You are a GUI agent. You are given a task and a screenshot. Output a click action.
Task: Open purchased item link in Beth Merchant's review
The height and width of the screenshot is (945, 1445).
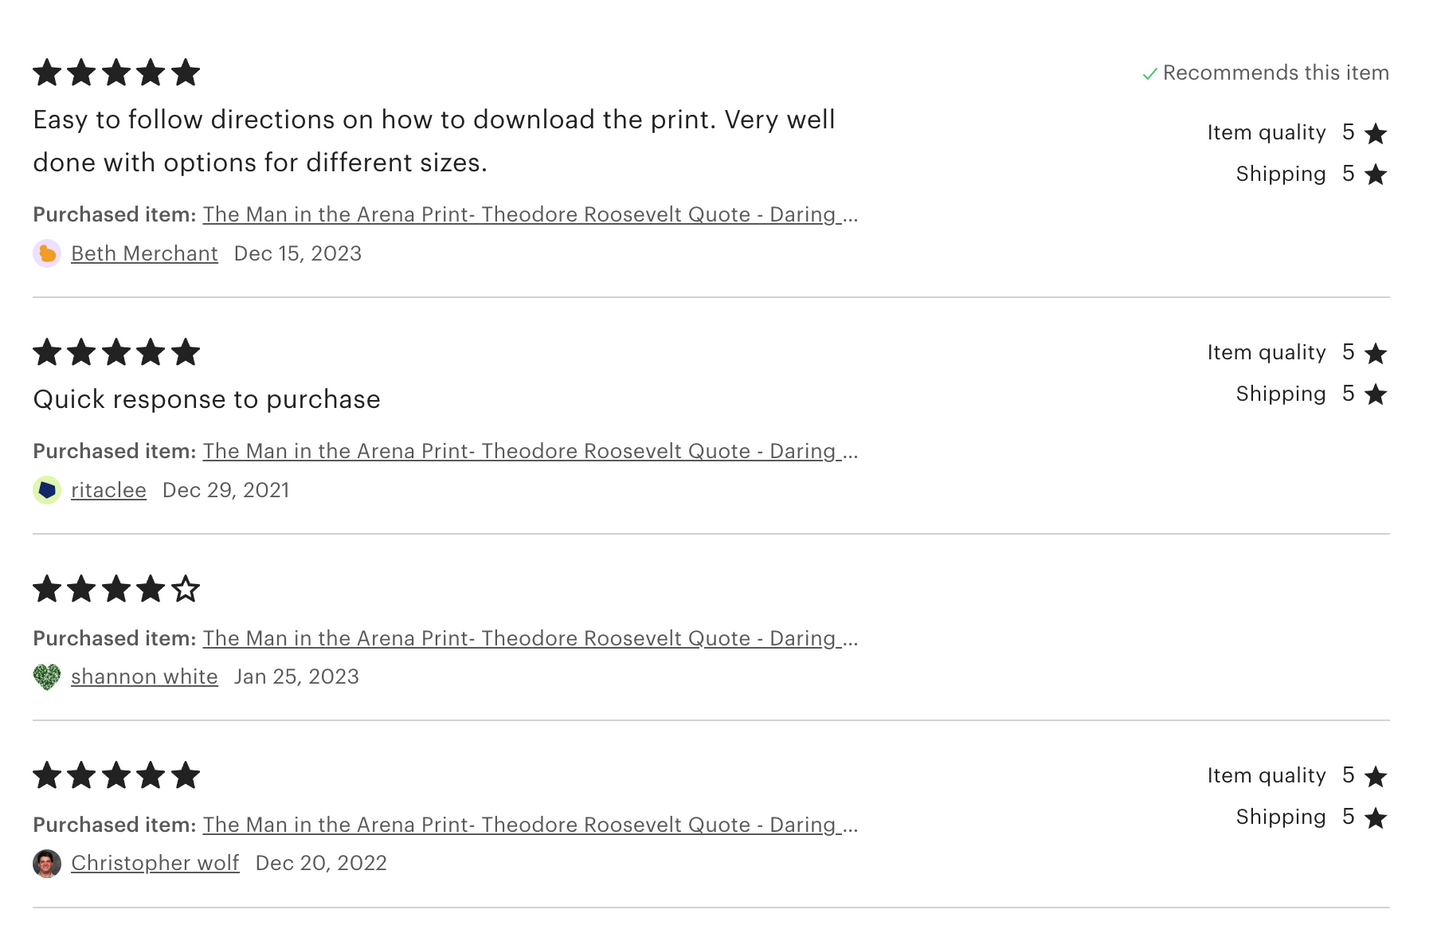point(530,215)
